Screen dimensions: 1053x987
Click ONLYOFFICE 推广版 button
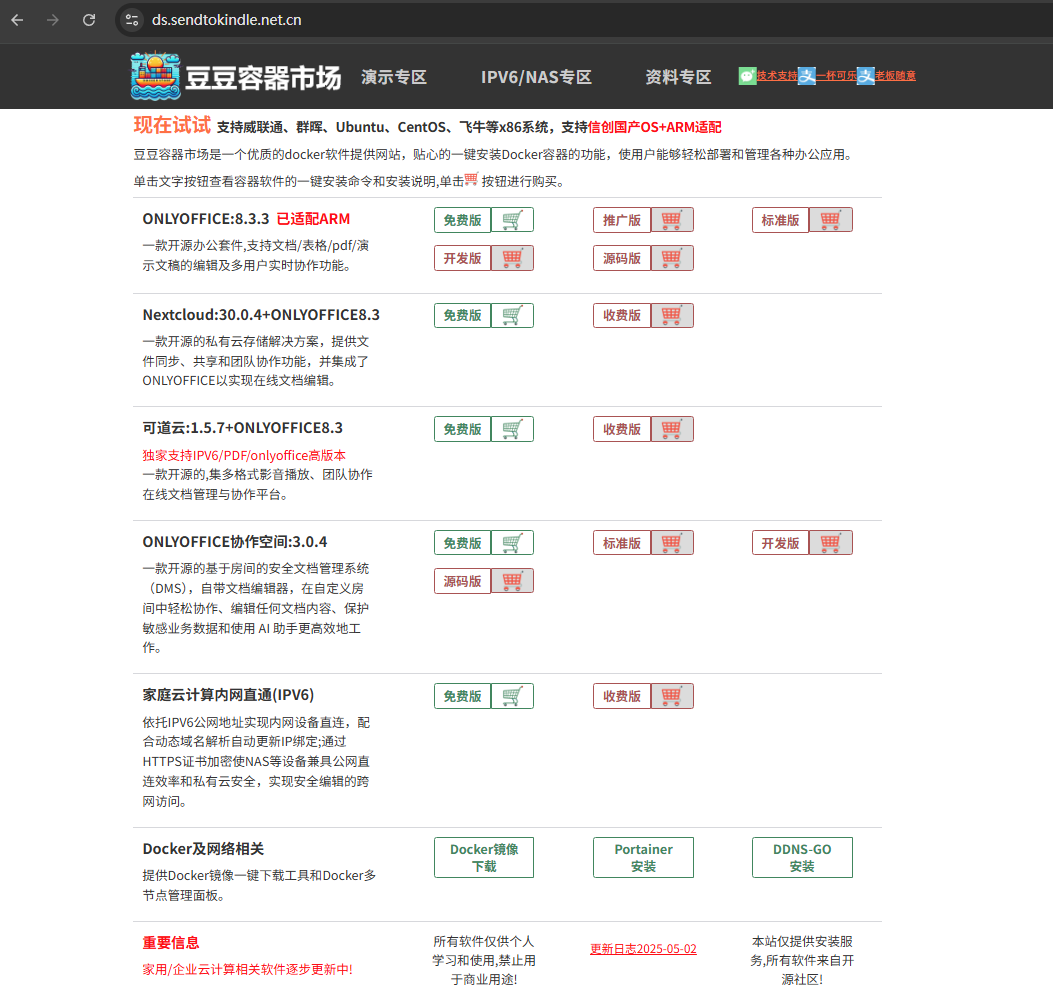(x=622, y=220)
